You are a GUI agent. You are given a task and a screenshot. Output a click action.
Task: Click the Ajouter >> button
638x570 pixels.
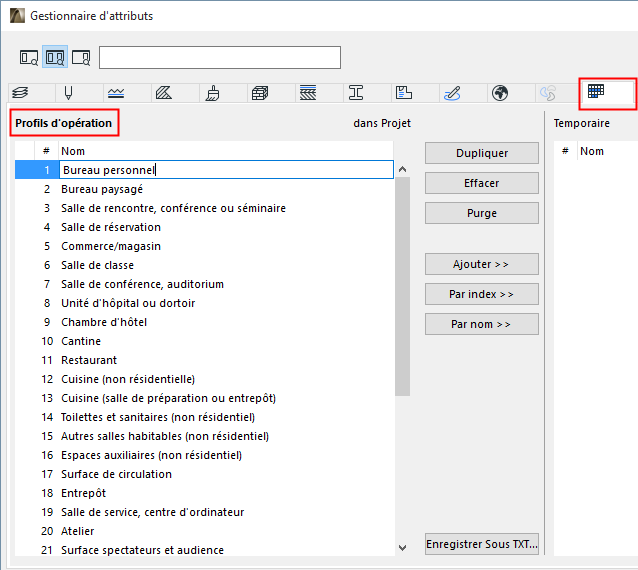[482, 264]
